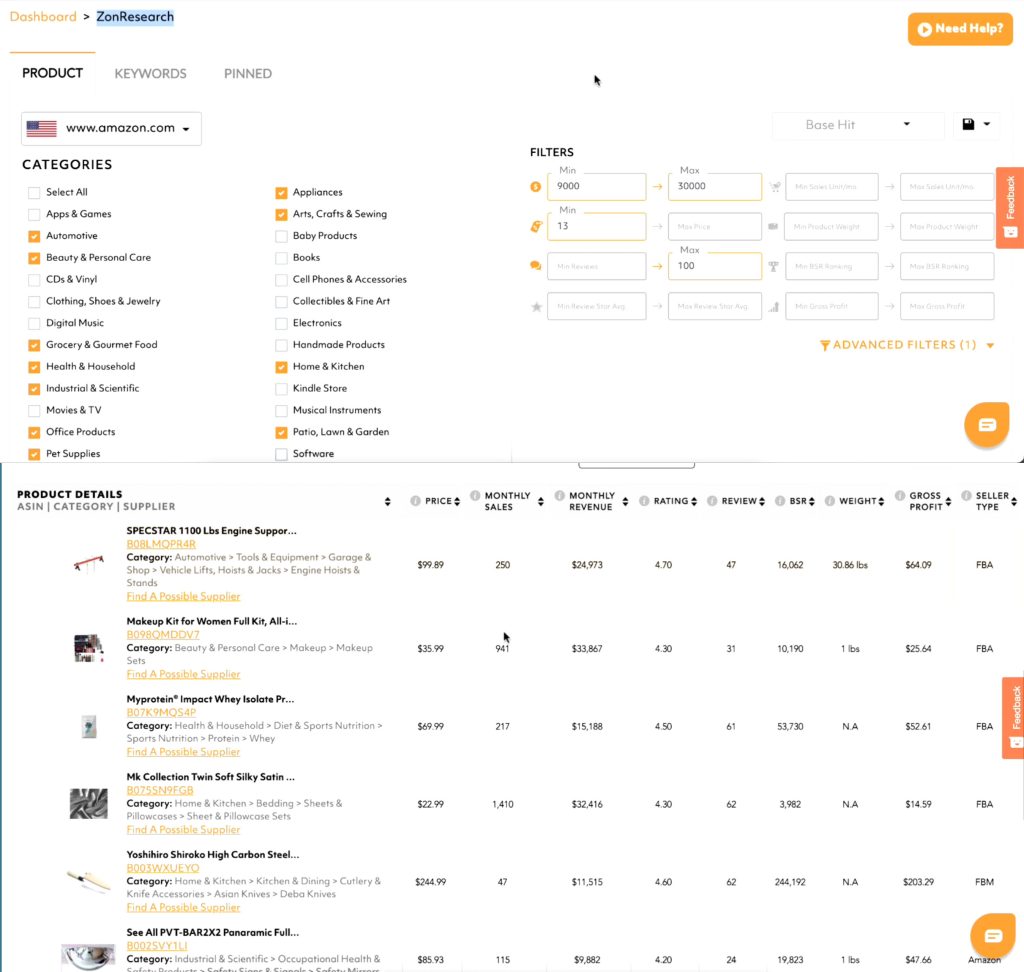The width and height of the screenshot is (1024, 972).
Task: Focus the Min price field showing 13
Action: [x=597, y=227]
